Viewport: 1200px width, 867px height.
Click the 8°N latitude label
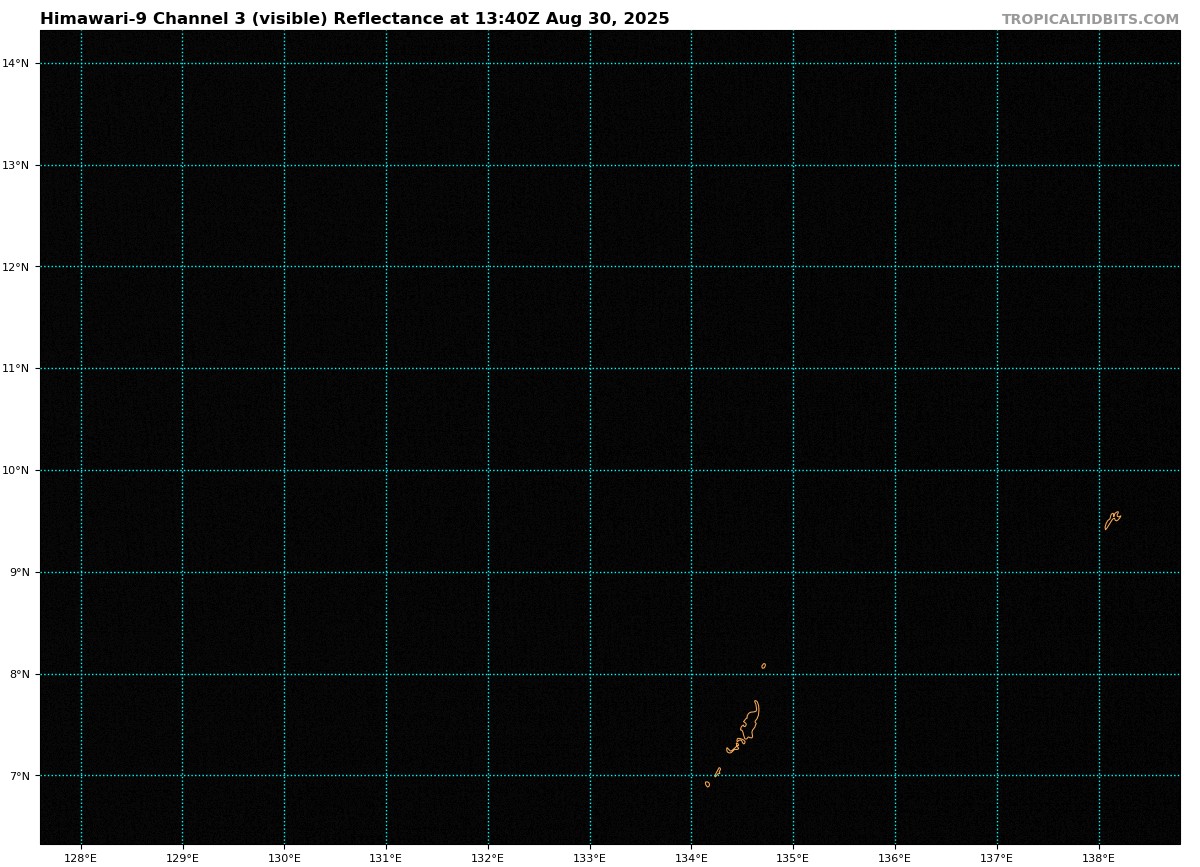(x=19, y=674)
